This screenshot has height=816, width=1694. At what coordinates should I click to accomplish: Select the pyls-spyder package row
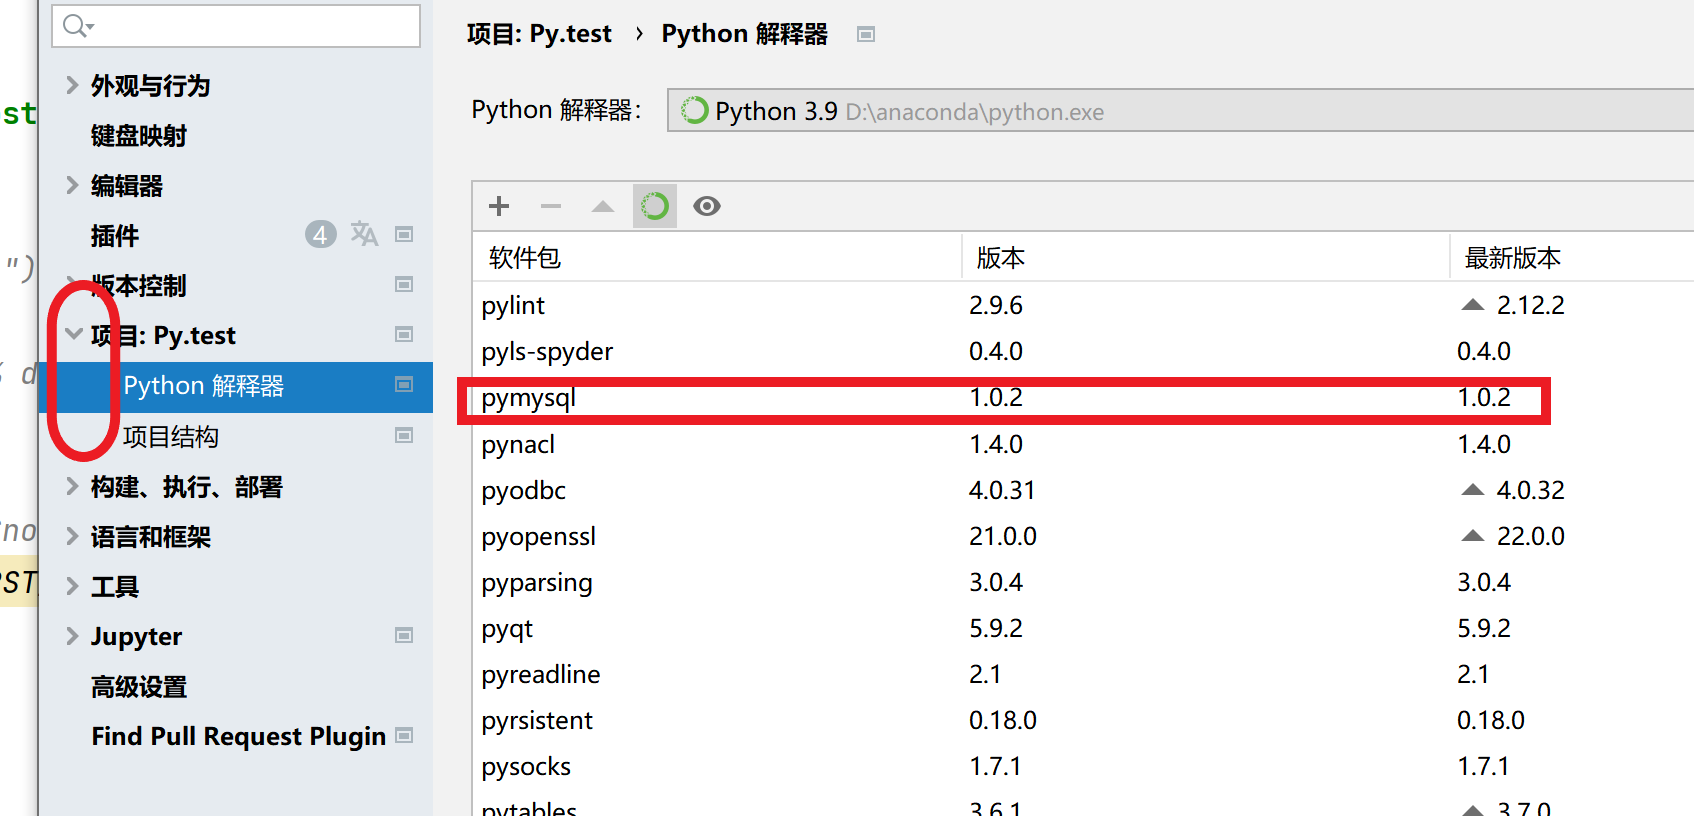pos(1083,351)
